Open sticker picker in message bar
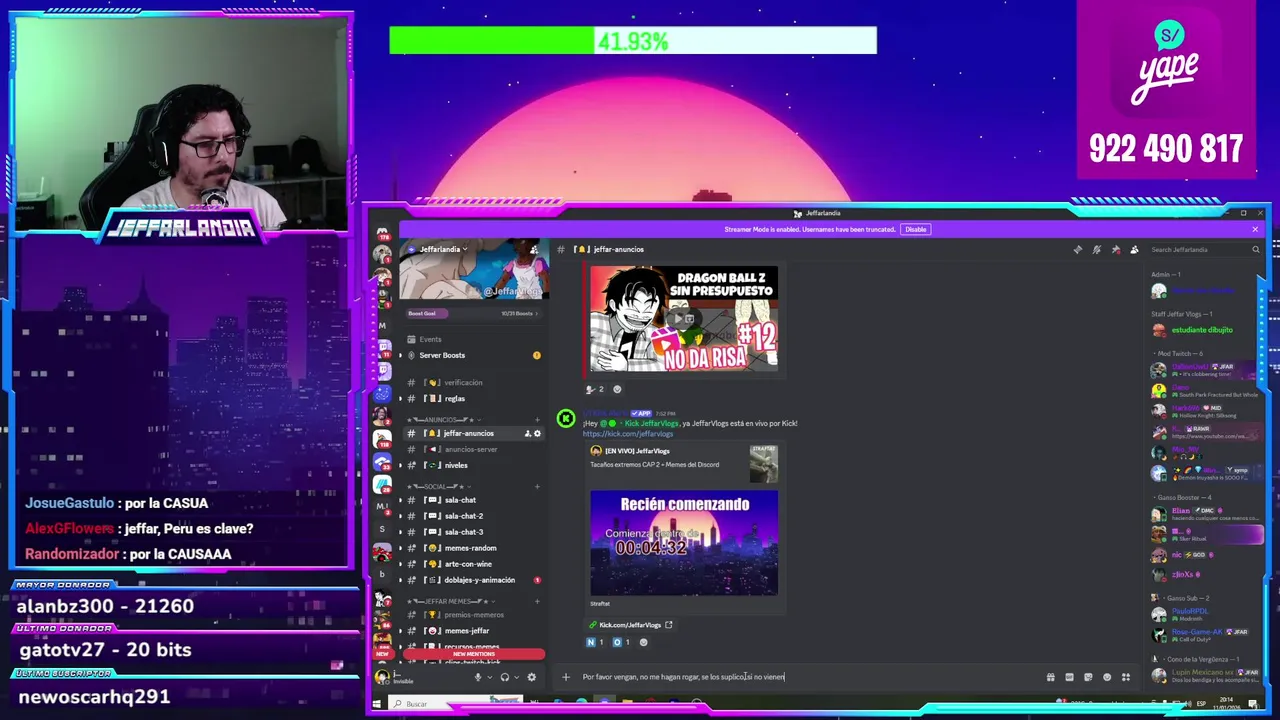 coord(1088,677)
